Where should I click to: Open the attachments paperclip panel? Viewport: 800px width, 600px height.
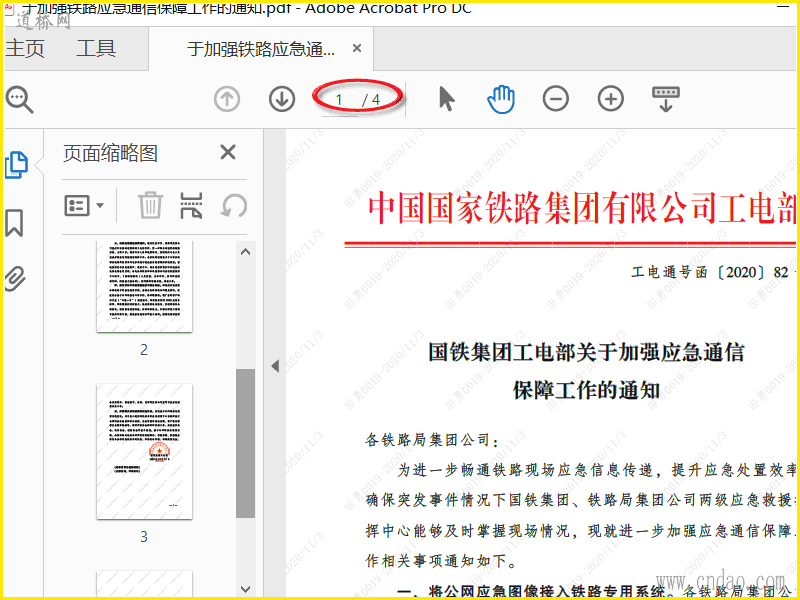[15, 278]
